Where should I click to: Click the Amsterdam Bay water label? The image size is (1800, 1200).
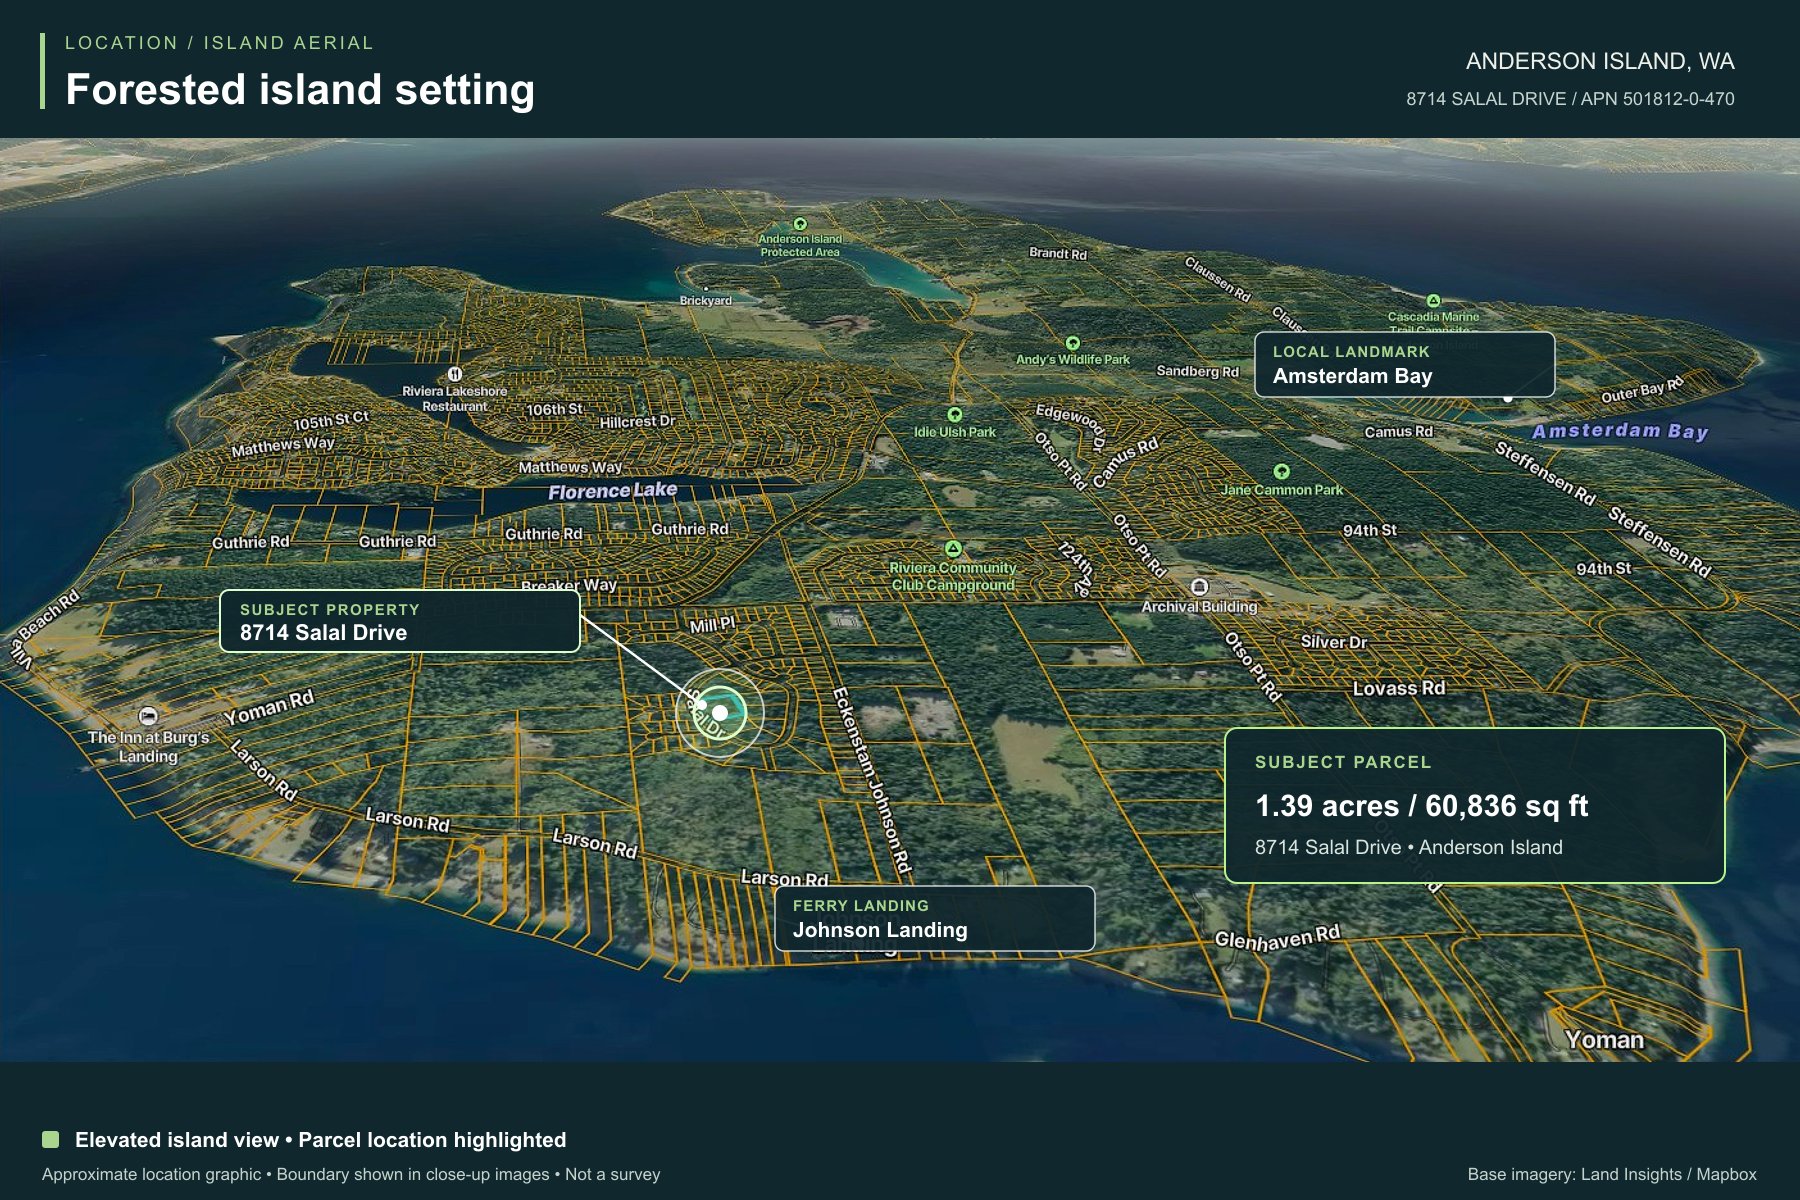[1620, 431]
